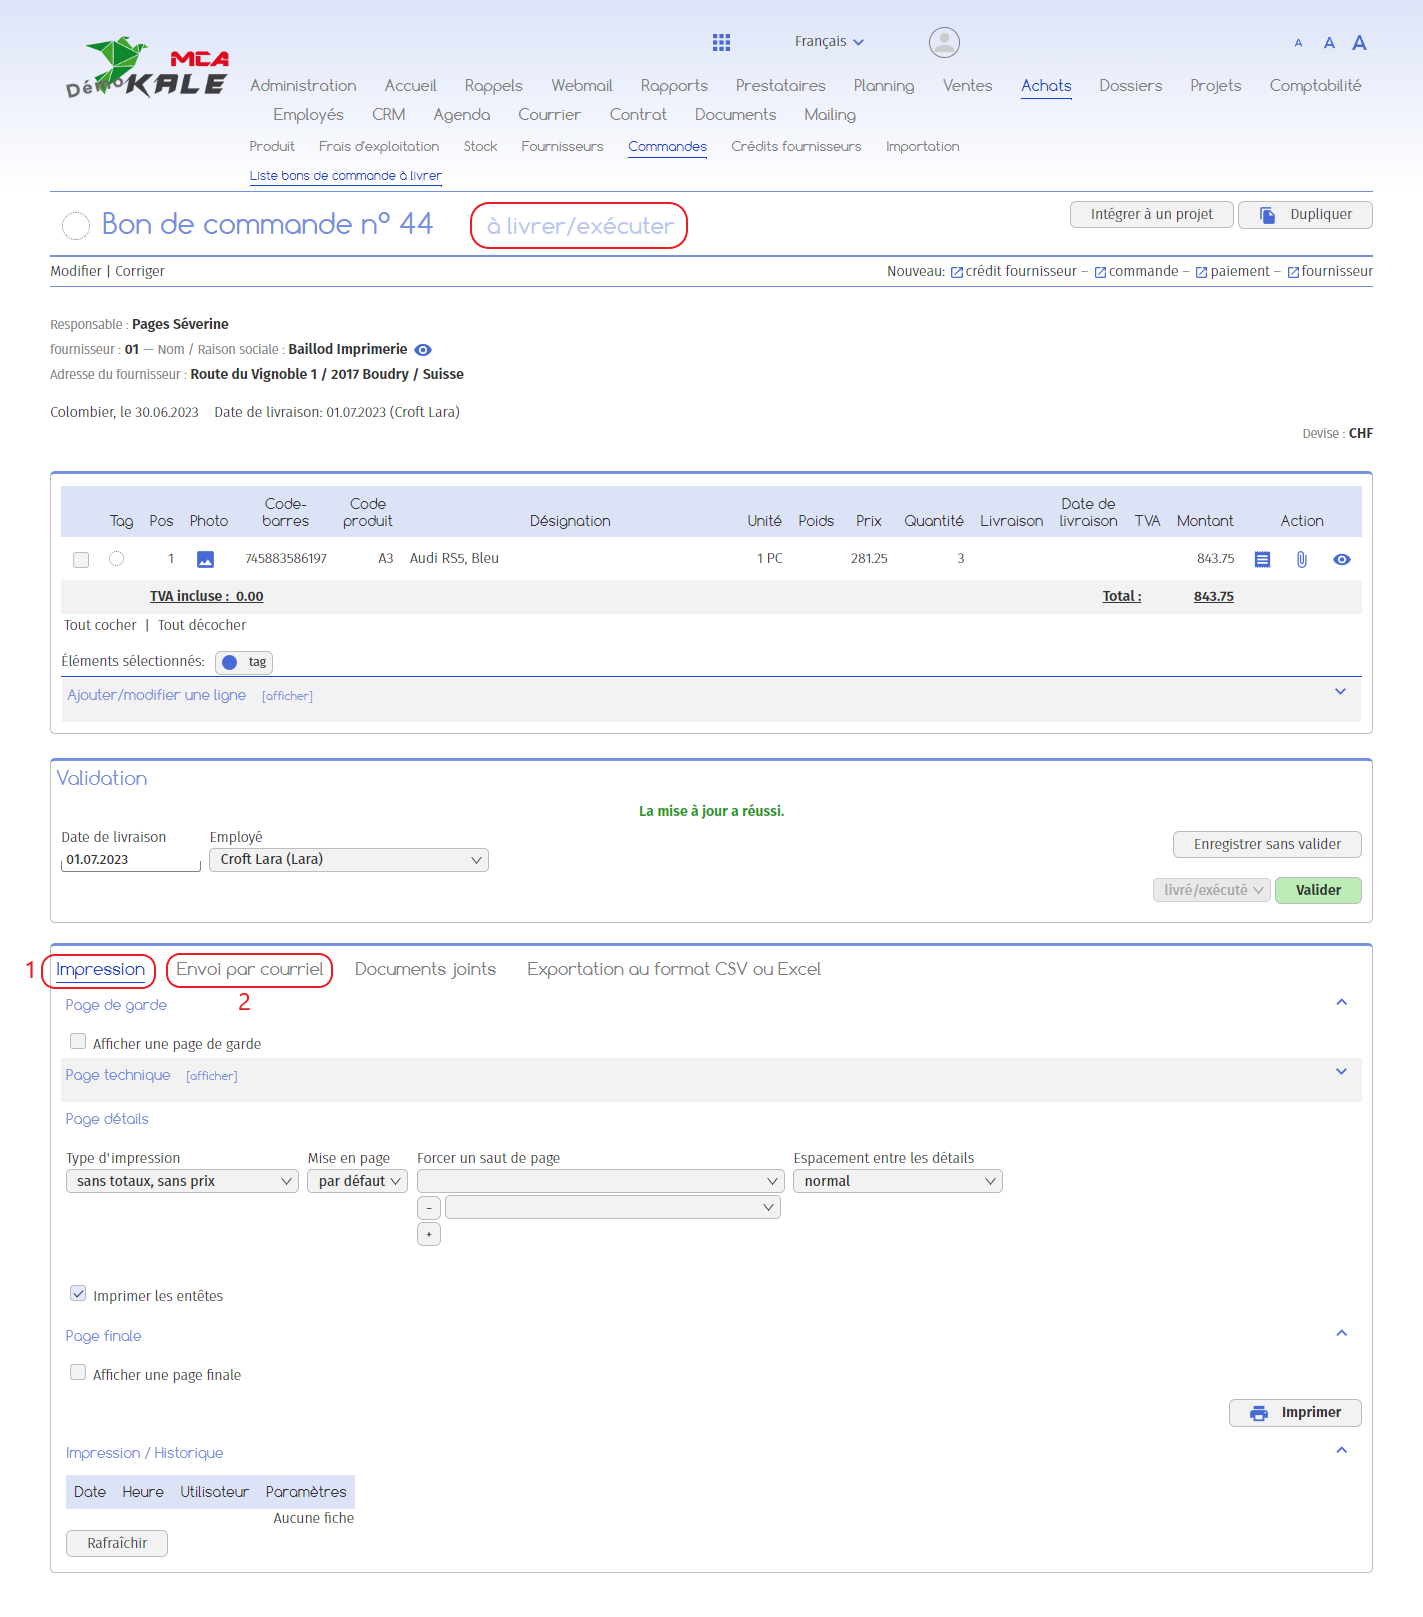Click the Imprimer printer button
This screenshot has height=1617, width=1423.
1295,1413
